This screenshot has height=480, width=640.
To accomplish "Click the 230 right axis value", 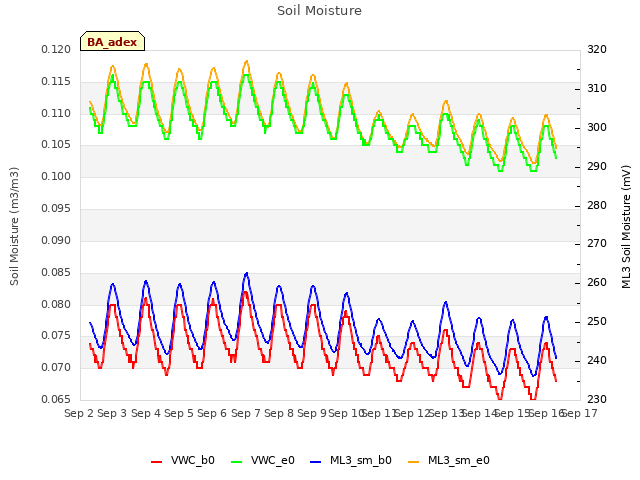I will pos(597,399).
